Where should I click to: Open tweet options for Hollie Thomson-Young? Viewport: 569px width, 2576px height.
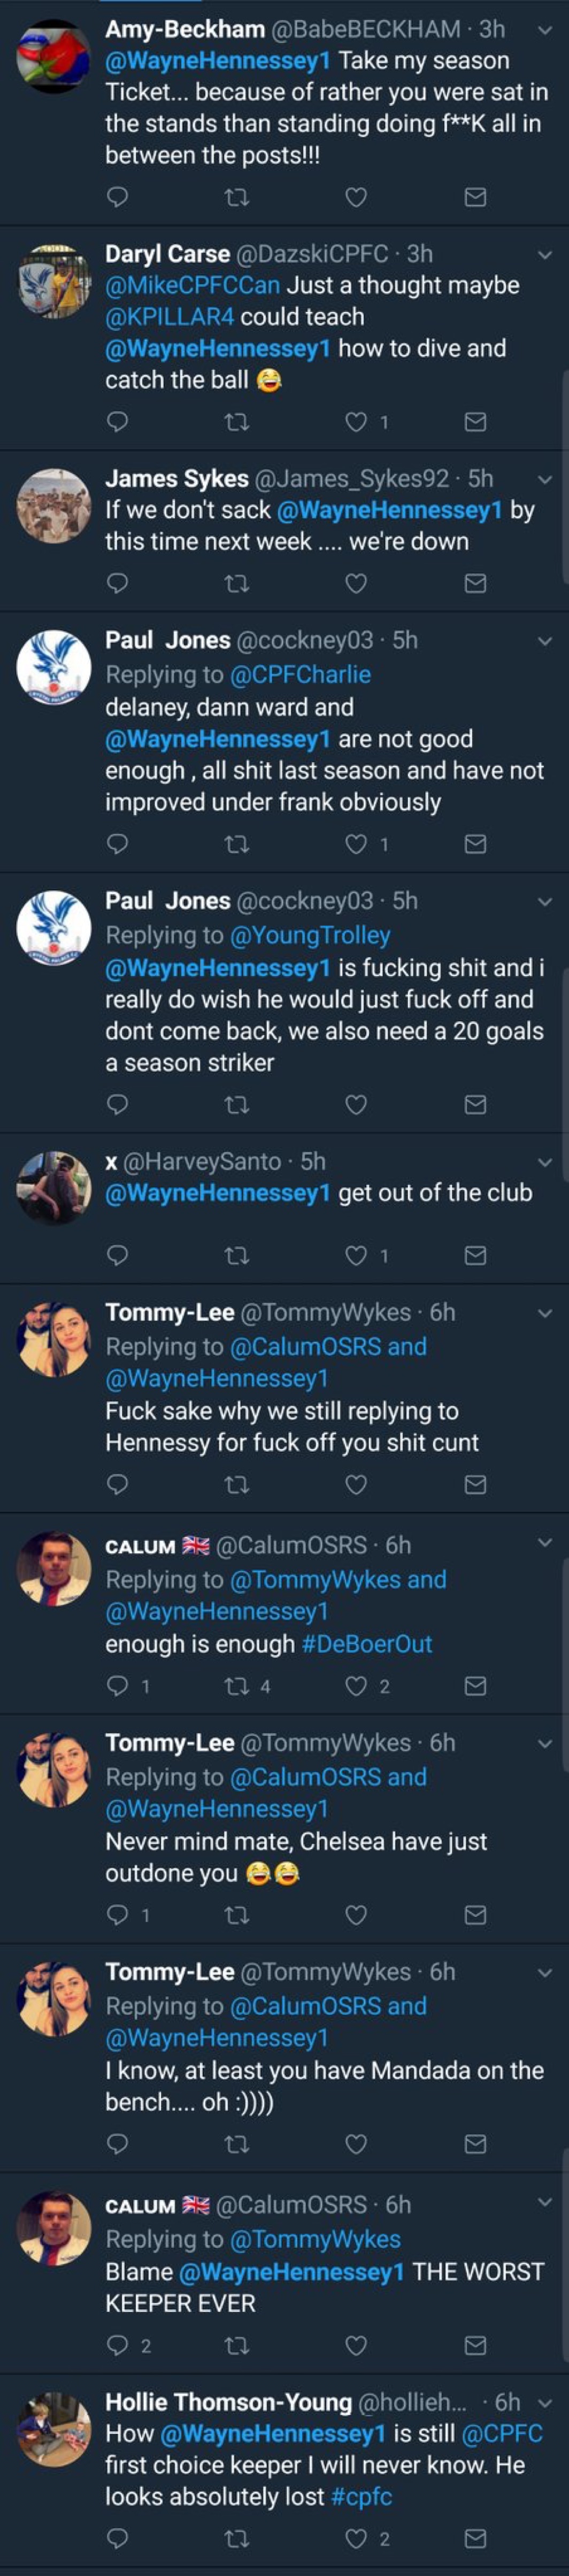tap(545, 2402)
